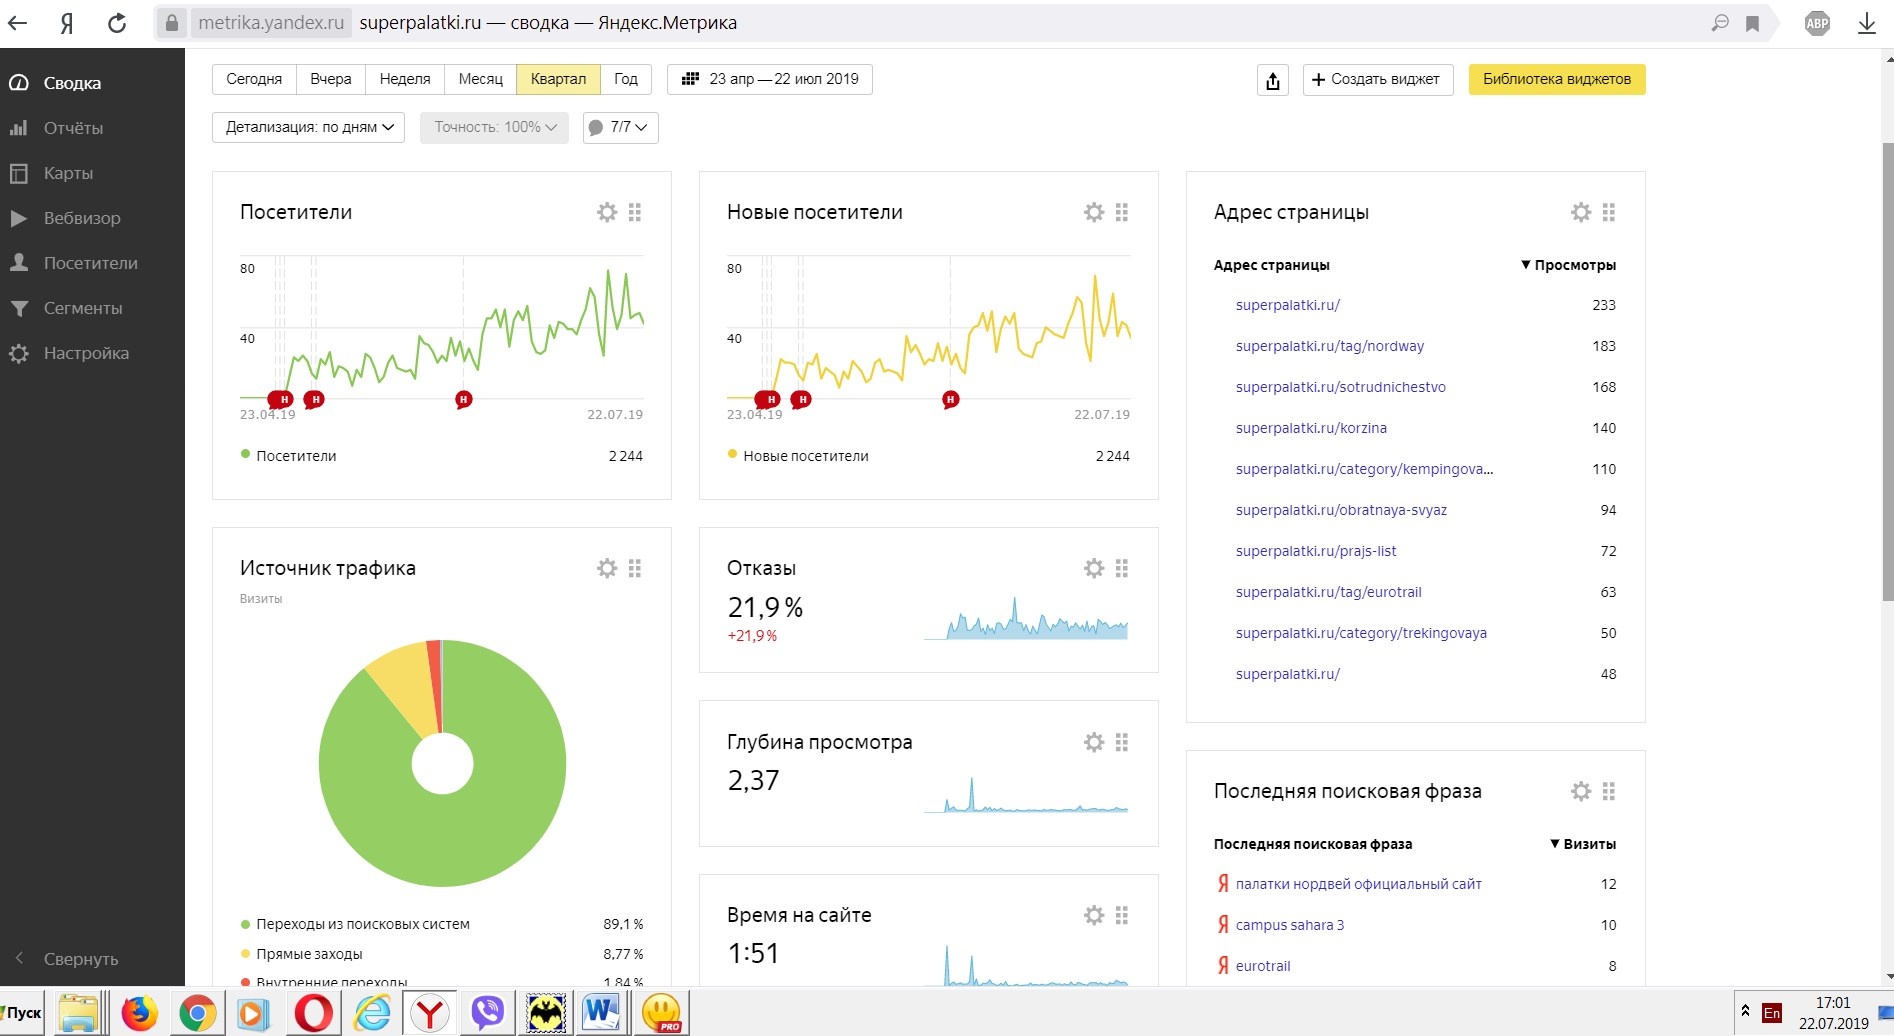Click the Библиотека виджетов button
Viewport: 1894px width, 1036px height.
tap(1556, 79)
